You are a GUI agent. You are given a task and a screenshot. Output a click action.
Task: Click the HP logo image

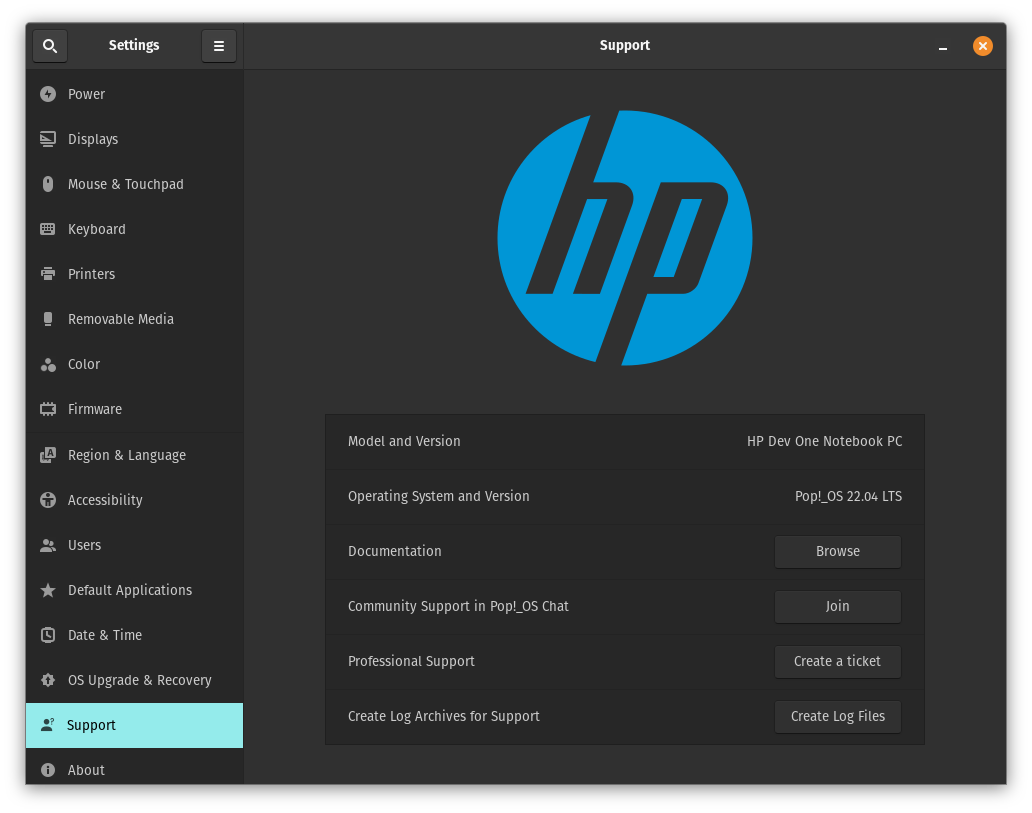pyautogui.click(x=625, y=238)
